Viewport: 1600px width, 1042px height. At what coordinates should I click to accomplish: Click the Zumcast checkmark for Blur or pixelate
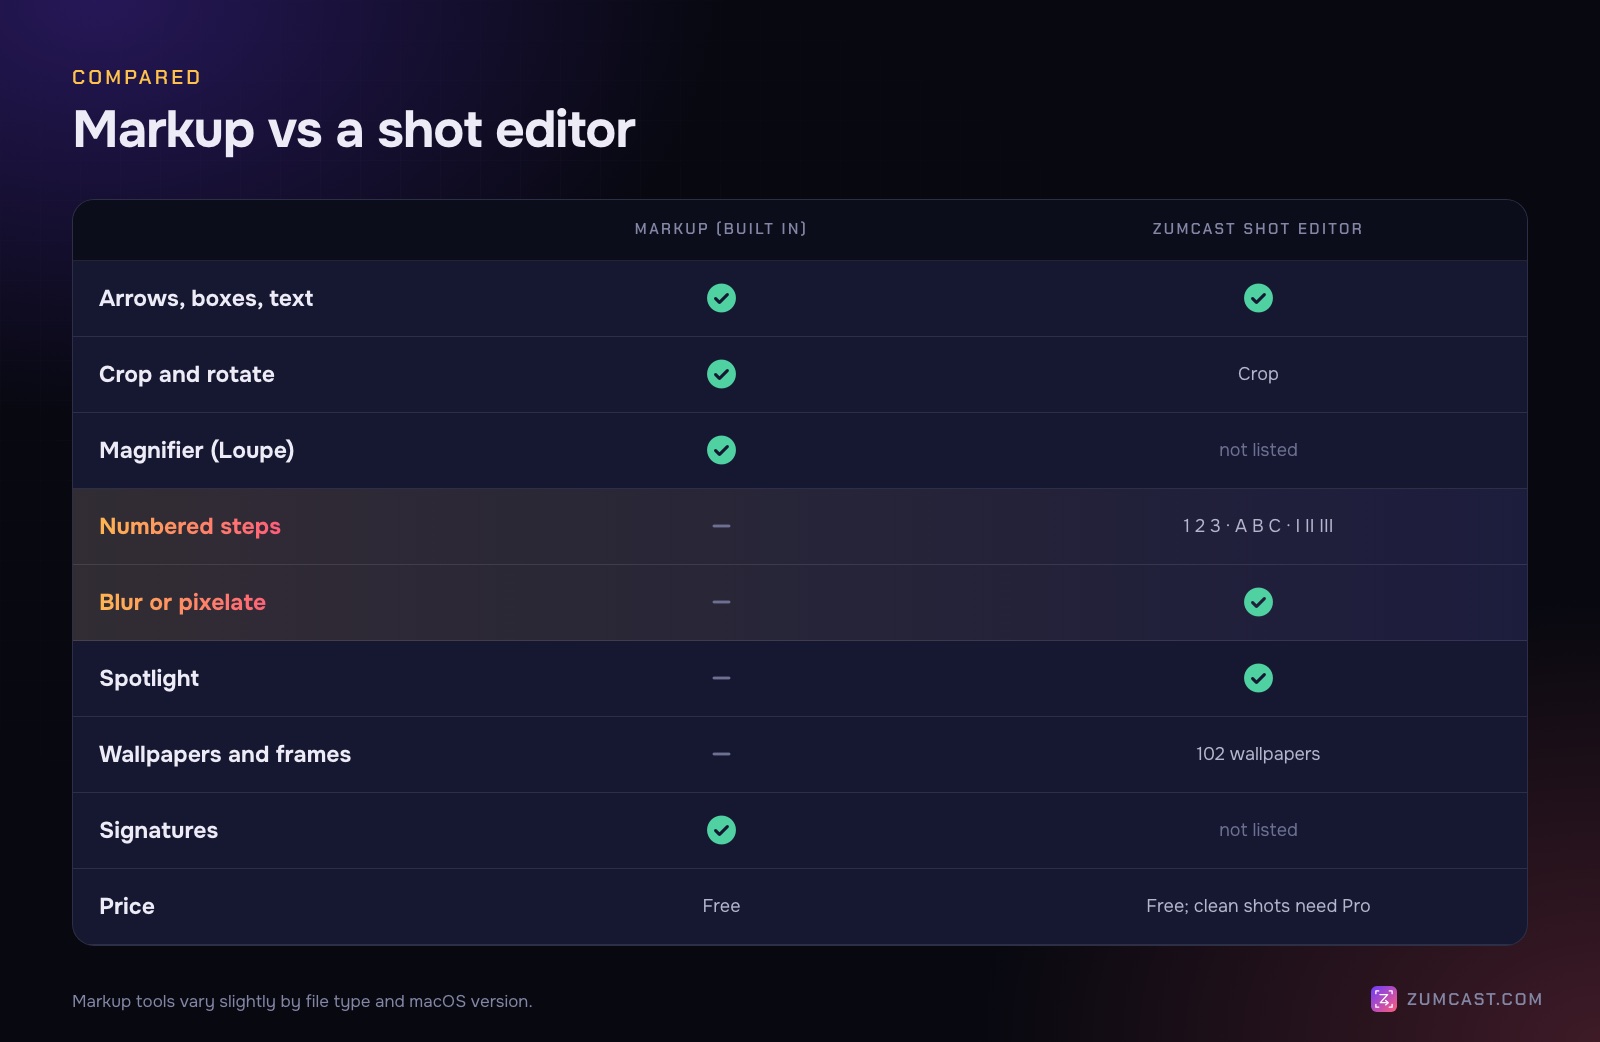[x=1258, y=602]
